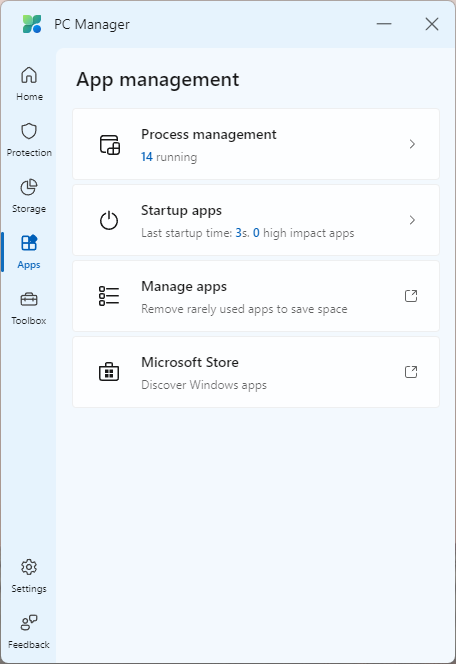Open the Process management card title
The width and height of the screenshot is (456, 664).
tap(209, 134)
